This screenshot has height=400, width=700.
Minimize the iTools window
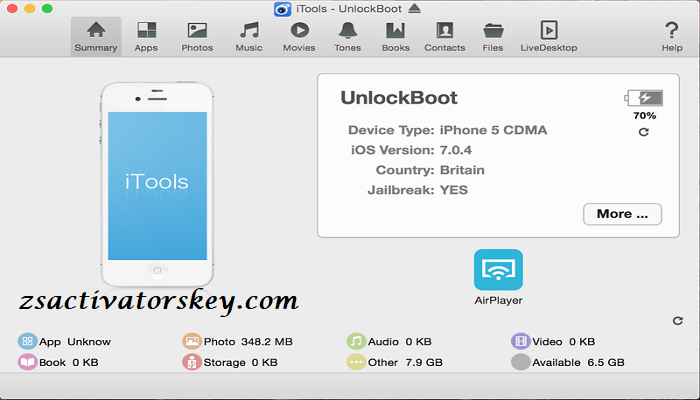click(29, 8)
